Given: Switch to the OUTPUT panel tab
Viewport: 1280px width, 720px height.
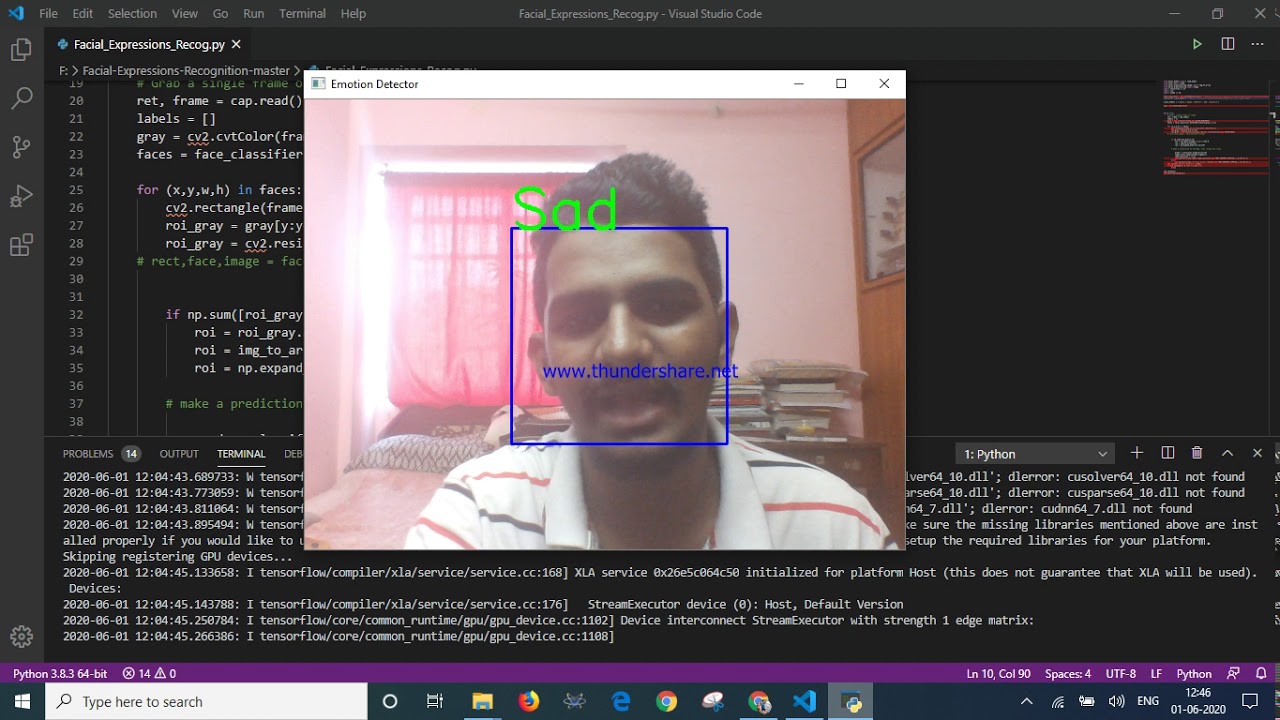Looking at the screenshot, I should (179, 454).
